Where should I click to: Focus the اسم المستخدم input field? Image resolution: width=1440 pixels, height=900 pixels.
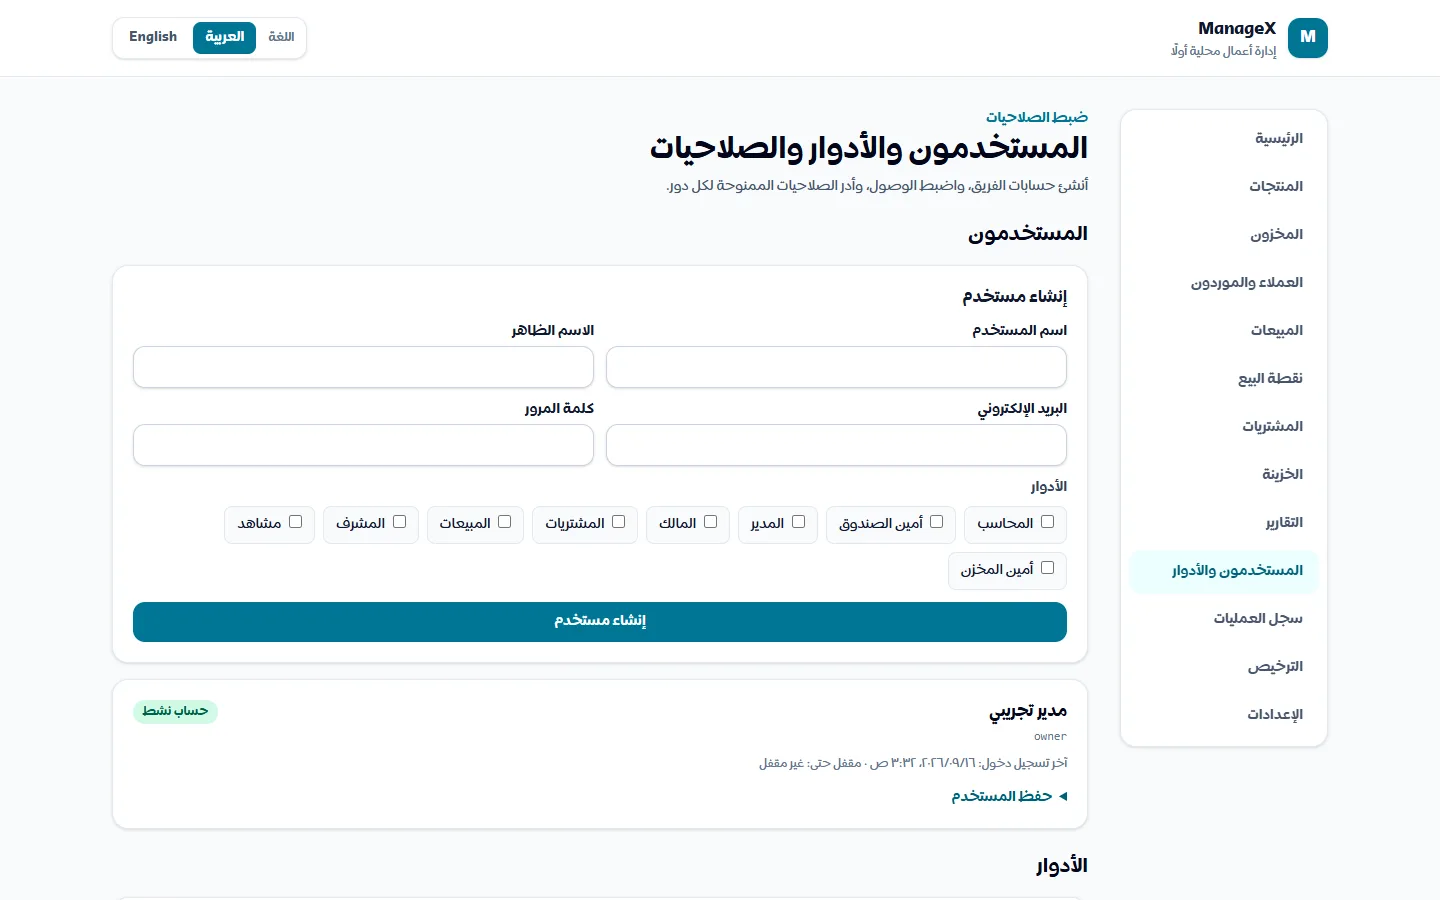(x=836, y=367)
